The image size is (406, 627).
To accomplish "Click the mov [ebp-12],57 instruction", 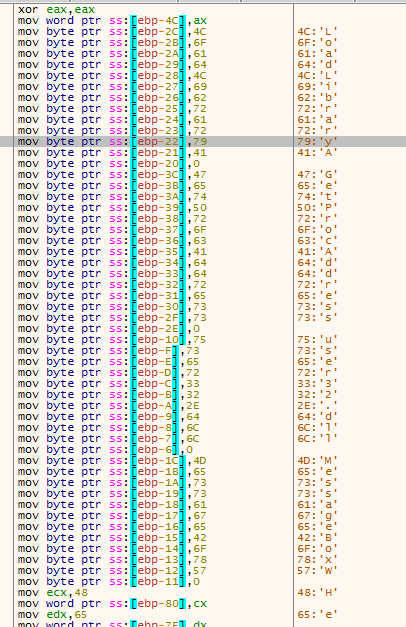I will [x=112, y=571].
